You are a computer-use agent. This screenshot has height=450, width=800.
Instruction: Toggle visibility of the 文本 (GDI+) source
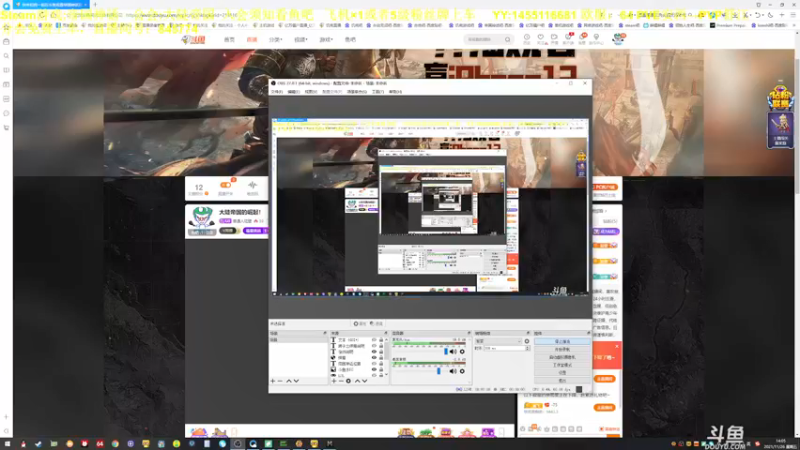[x=374, y=340]
